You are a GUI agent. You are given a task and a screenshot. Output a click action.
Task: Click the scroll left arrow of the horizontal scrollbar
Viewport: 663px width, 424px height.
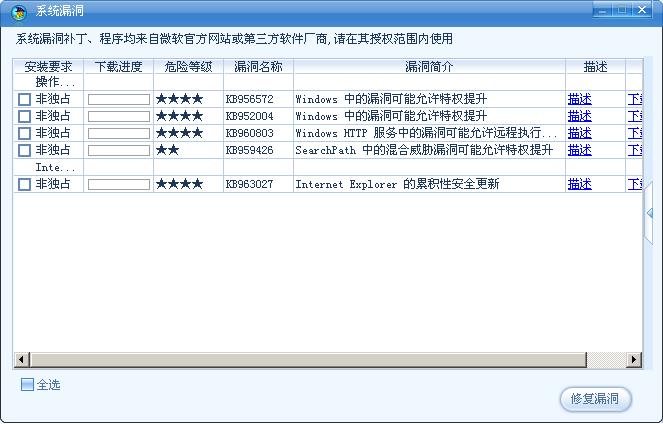click(x=21, y=360)
